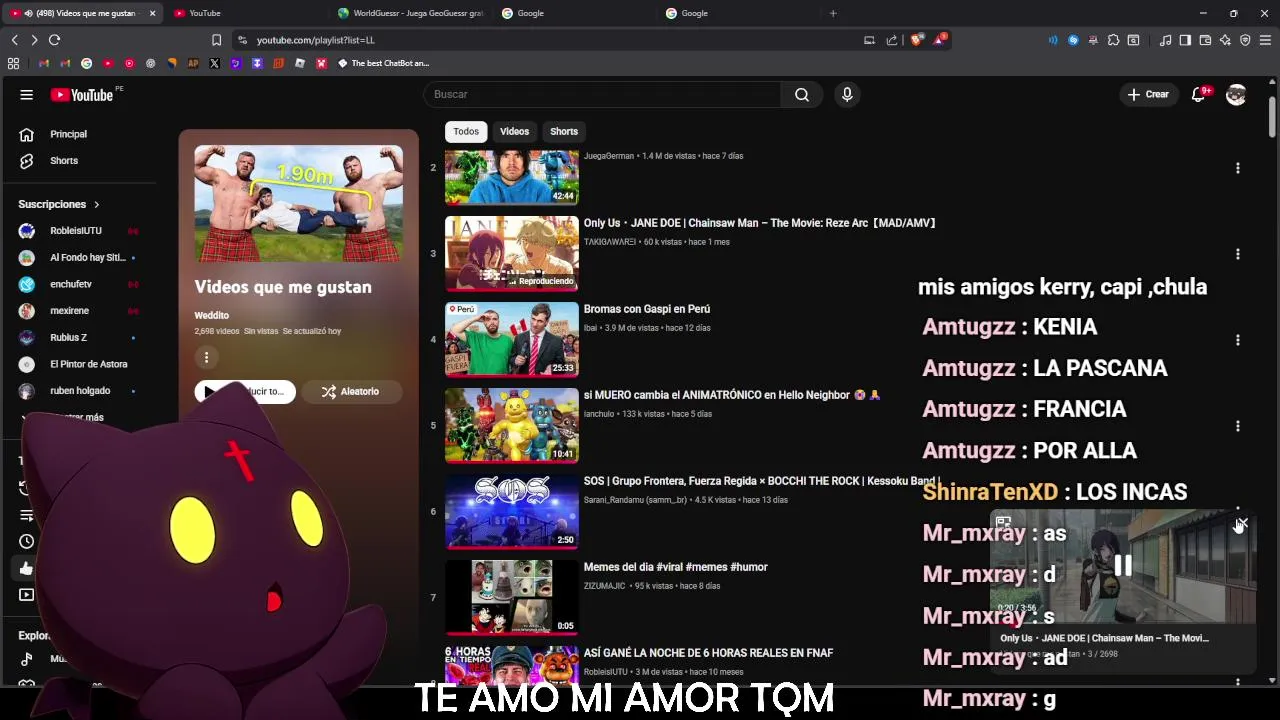Expand the mini player to full watch page
Viewport: 1280px width, 720px height.
coord(1003,523)
